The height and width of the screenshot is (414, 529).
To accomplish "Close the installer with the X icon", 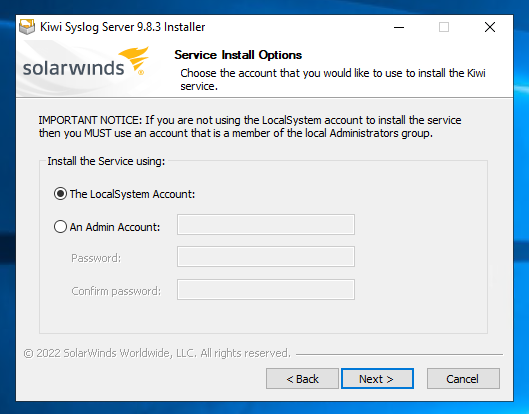I will pos(490,27).
